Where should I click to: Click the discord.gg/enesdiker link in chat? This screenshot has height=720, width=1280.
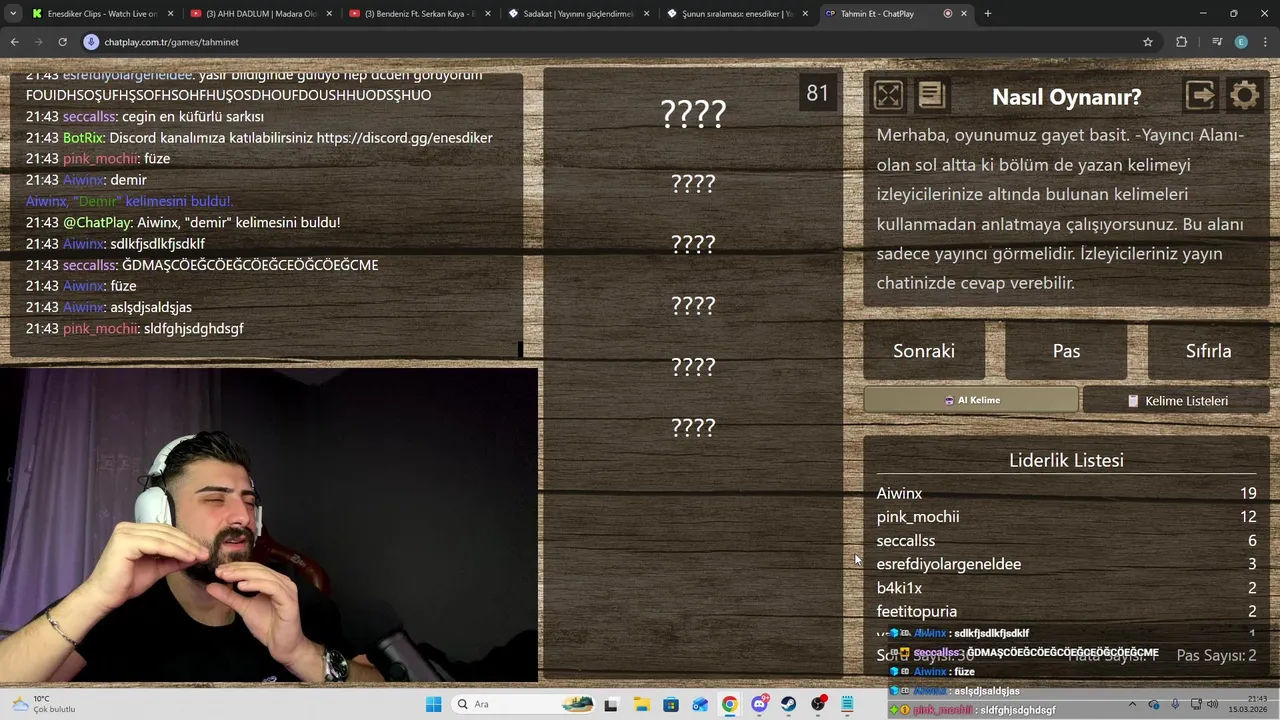pyautogui.click(x=404, y=137)
